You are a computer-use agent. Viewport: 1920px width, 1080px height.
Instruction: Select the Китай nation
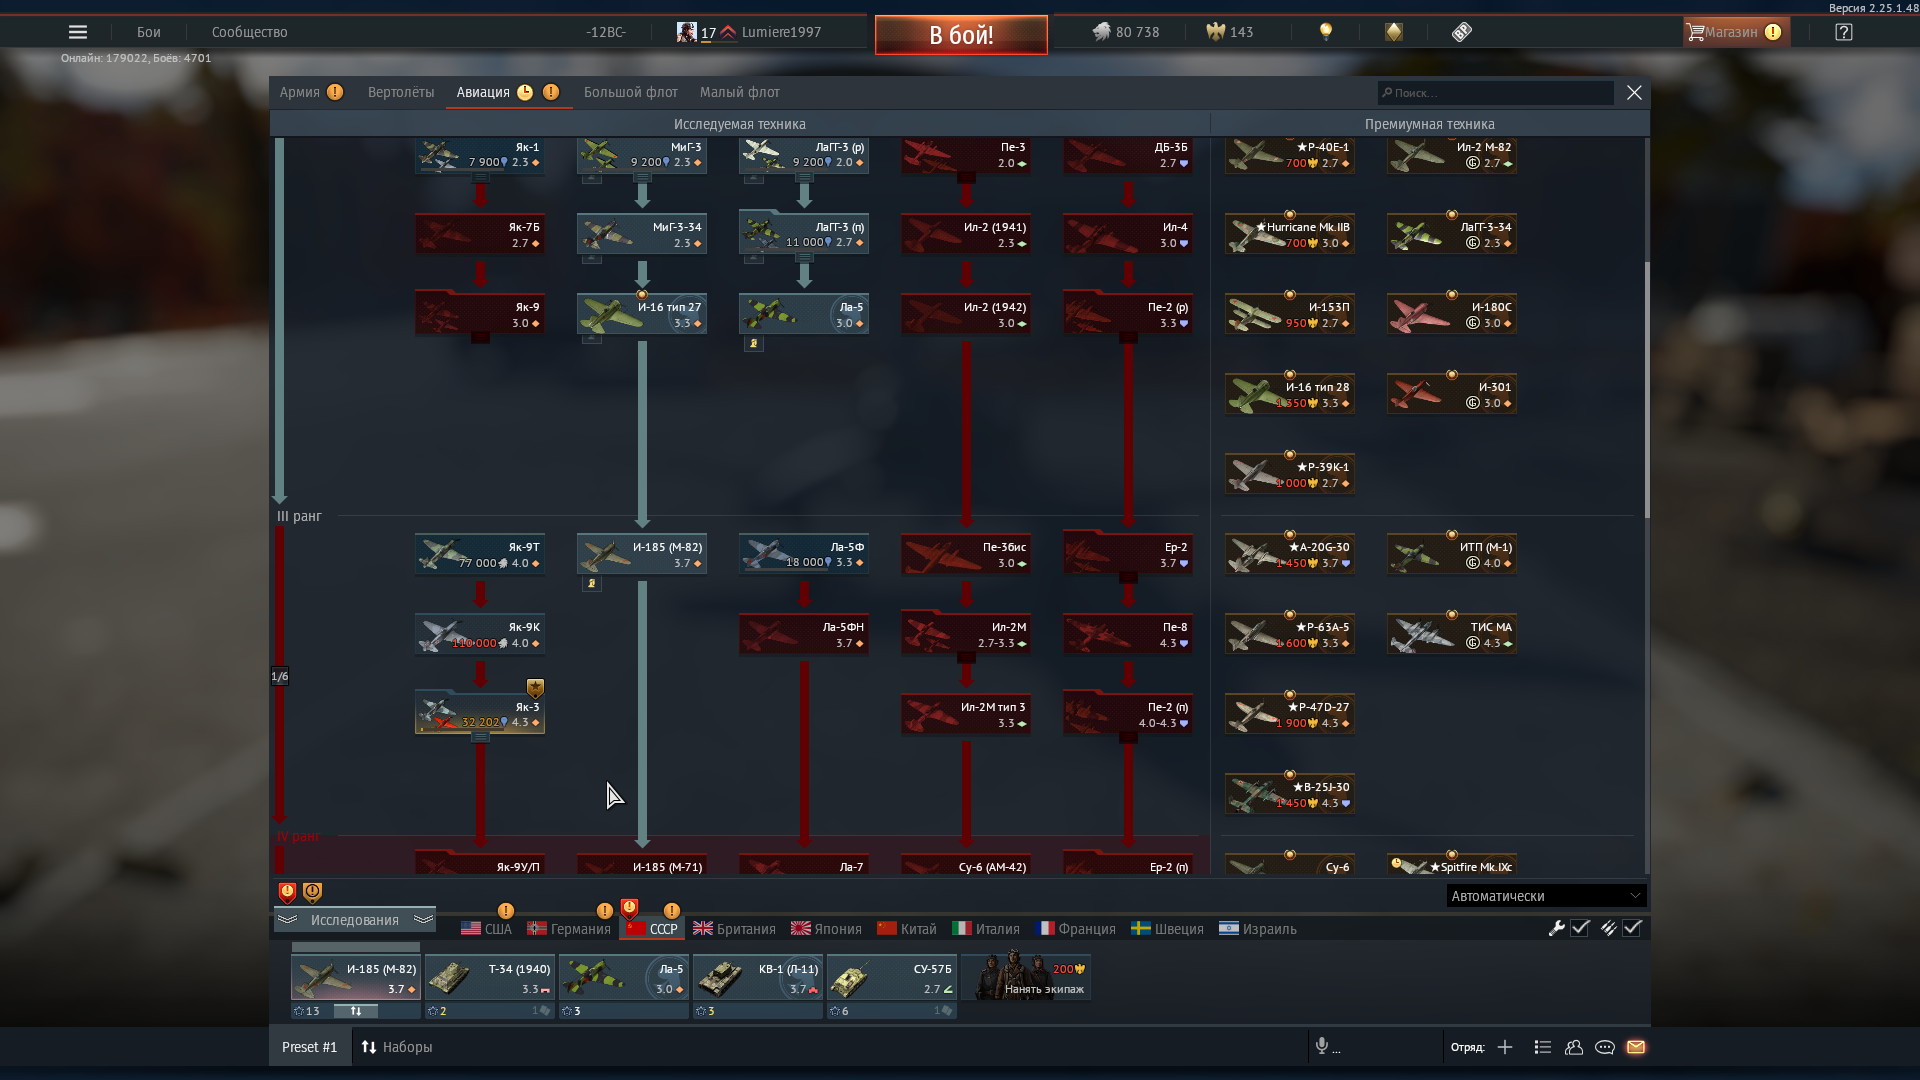point(907,929)
